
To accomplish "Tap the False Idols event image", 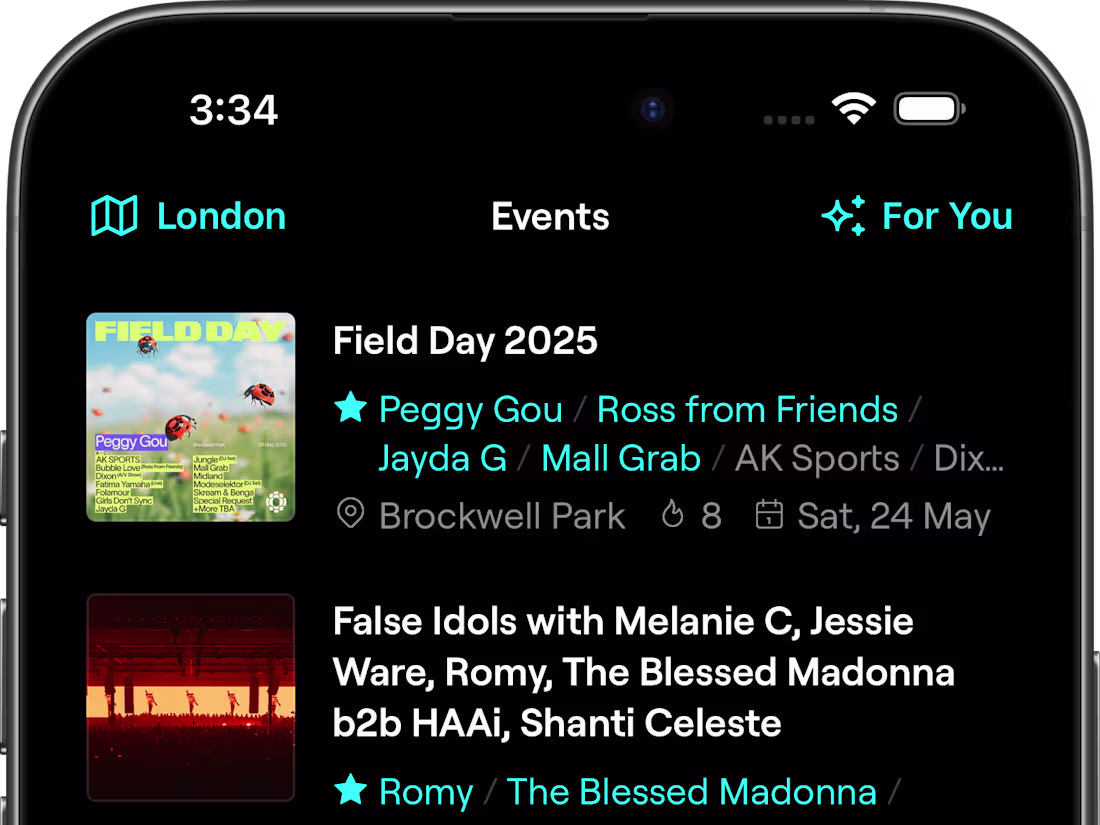I will pos(190,697).
